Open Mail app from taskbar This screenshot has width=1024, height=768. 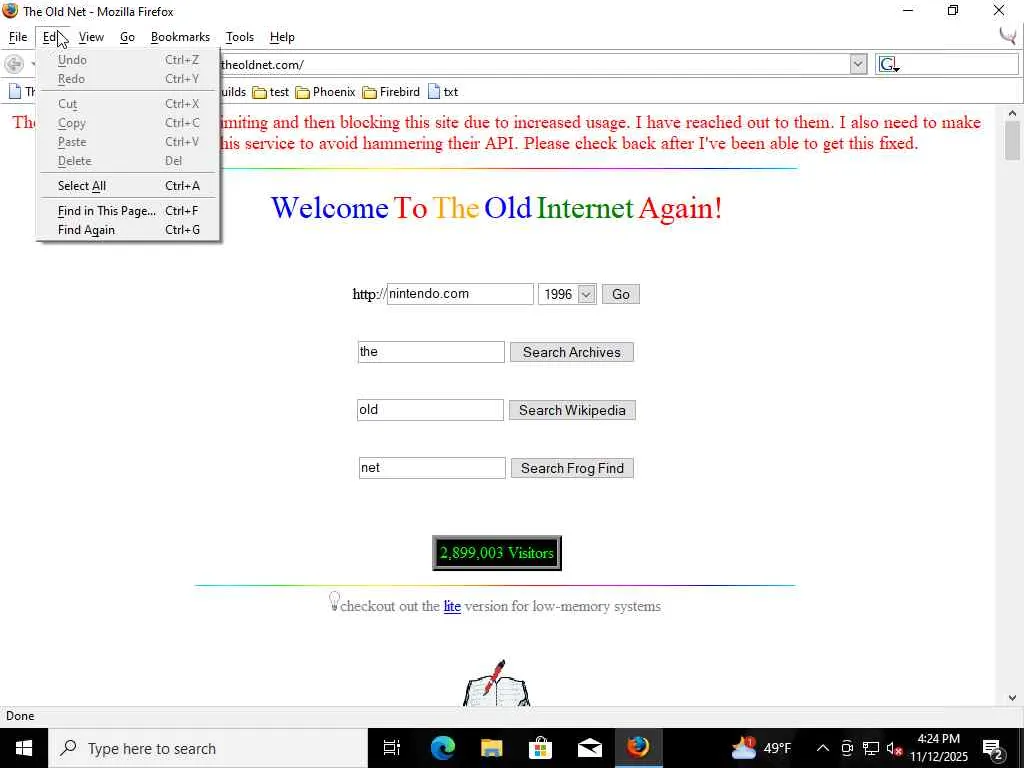point(590,748)
